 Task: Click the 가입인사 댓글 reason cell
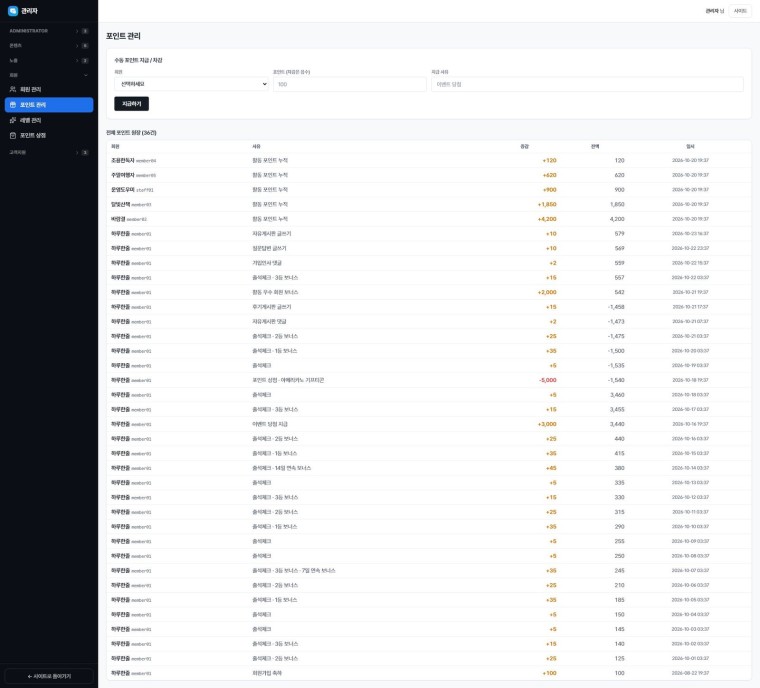[267, 263]
